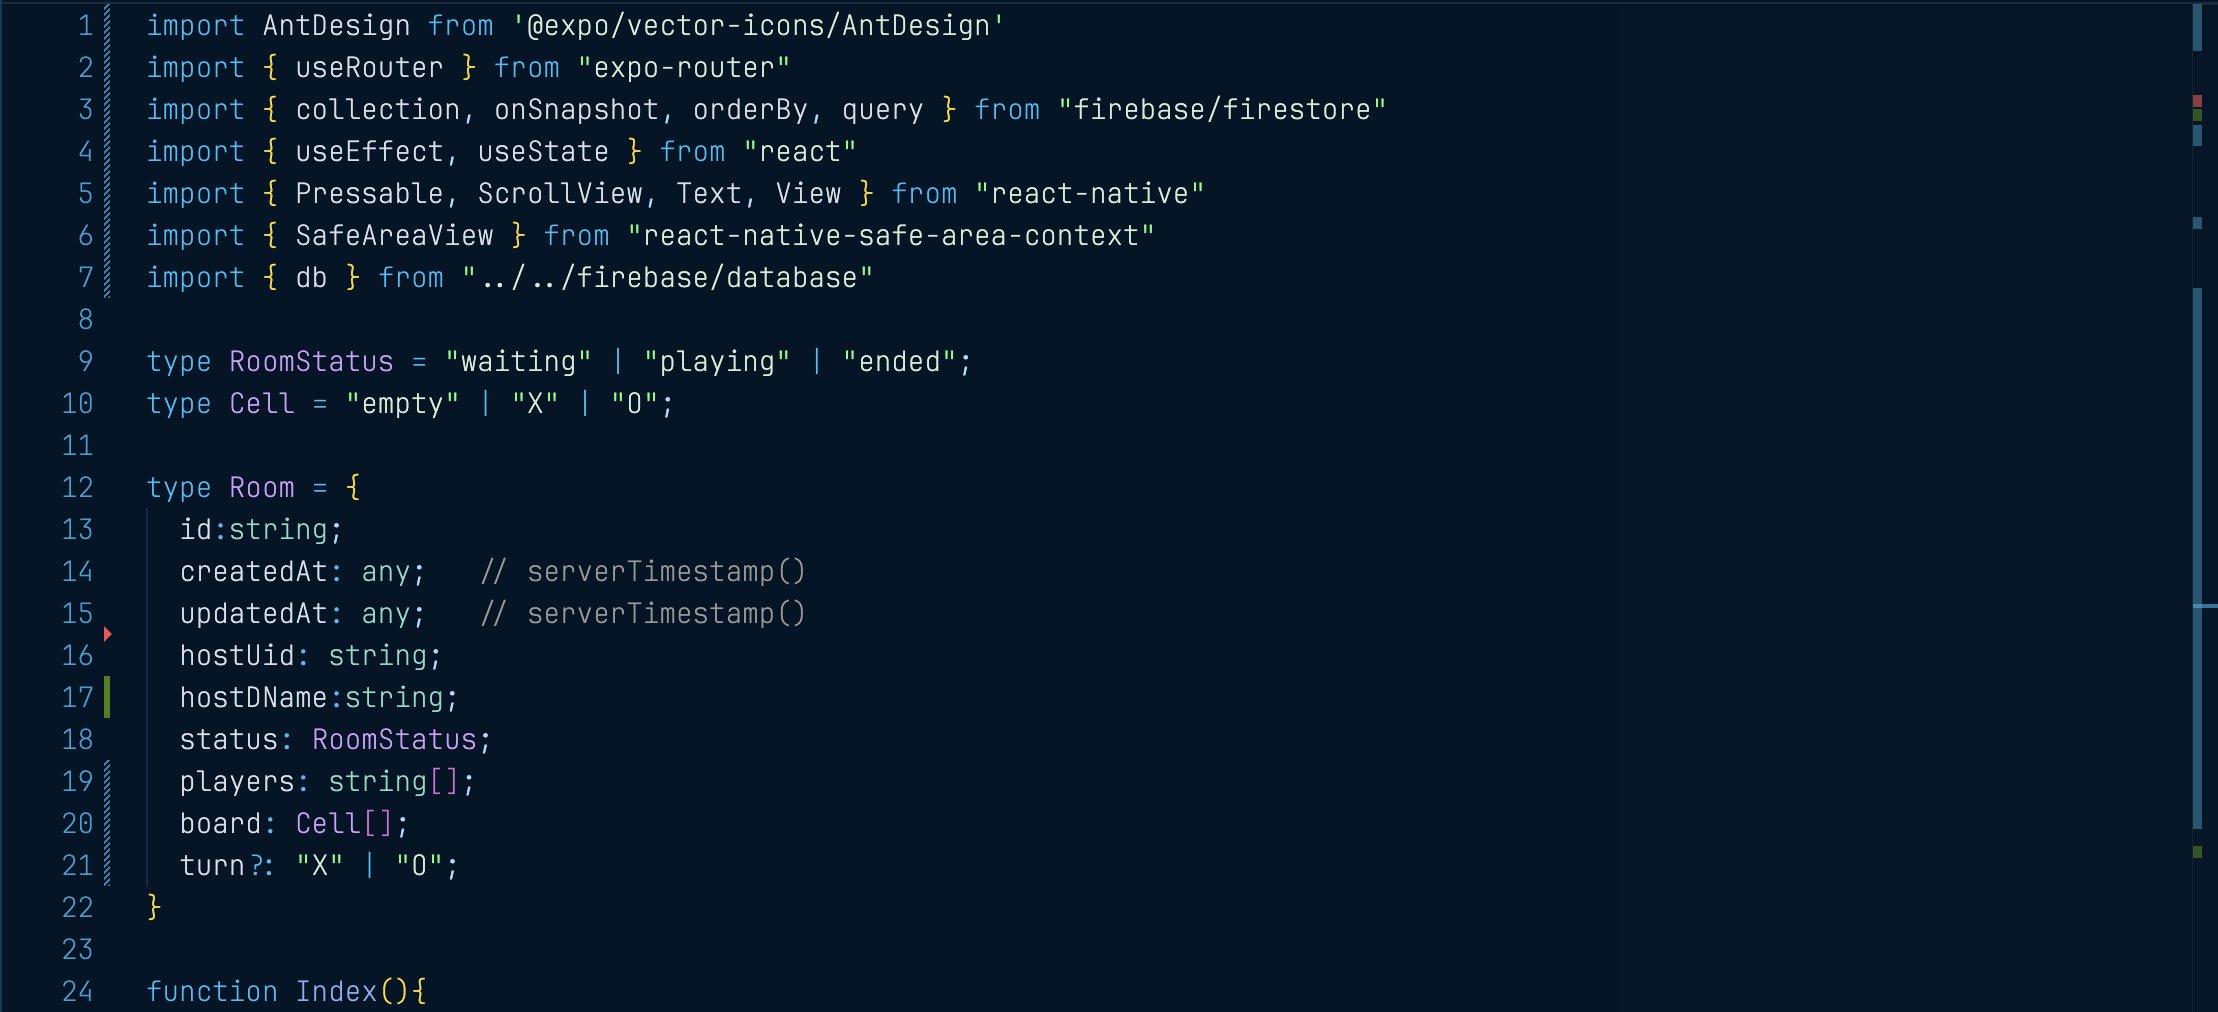Click the green added-line marker beside line 17
2218x1012 pixels.
(x=107, y=697)
